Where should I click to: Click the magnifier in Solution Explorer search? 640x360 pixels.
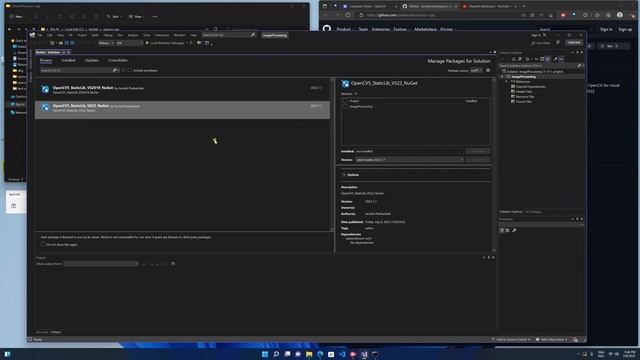click(x=579, y=66)
